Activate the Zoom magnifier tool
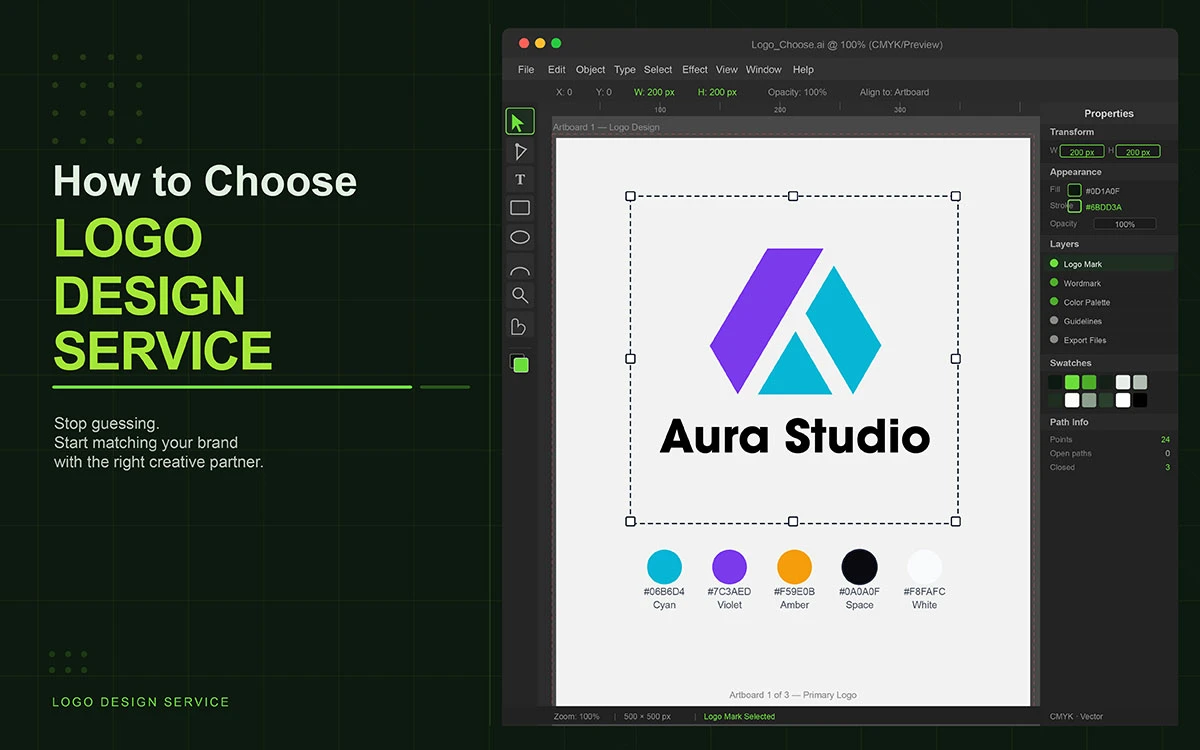This screenshot has height=750, width=1200. 520,296
